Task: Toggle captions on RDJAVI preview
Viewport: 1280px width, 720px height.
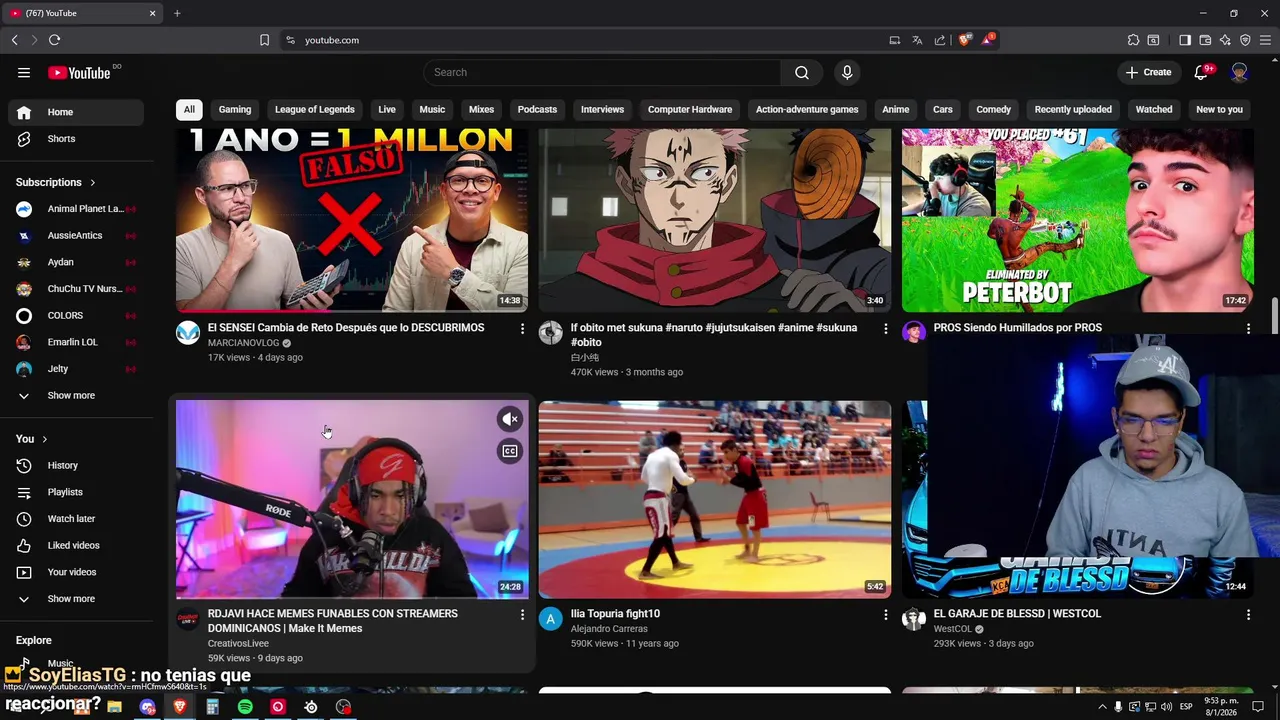Action: tap(510, 451)
